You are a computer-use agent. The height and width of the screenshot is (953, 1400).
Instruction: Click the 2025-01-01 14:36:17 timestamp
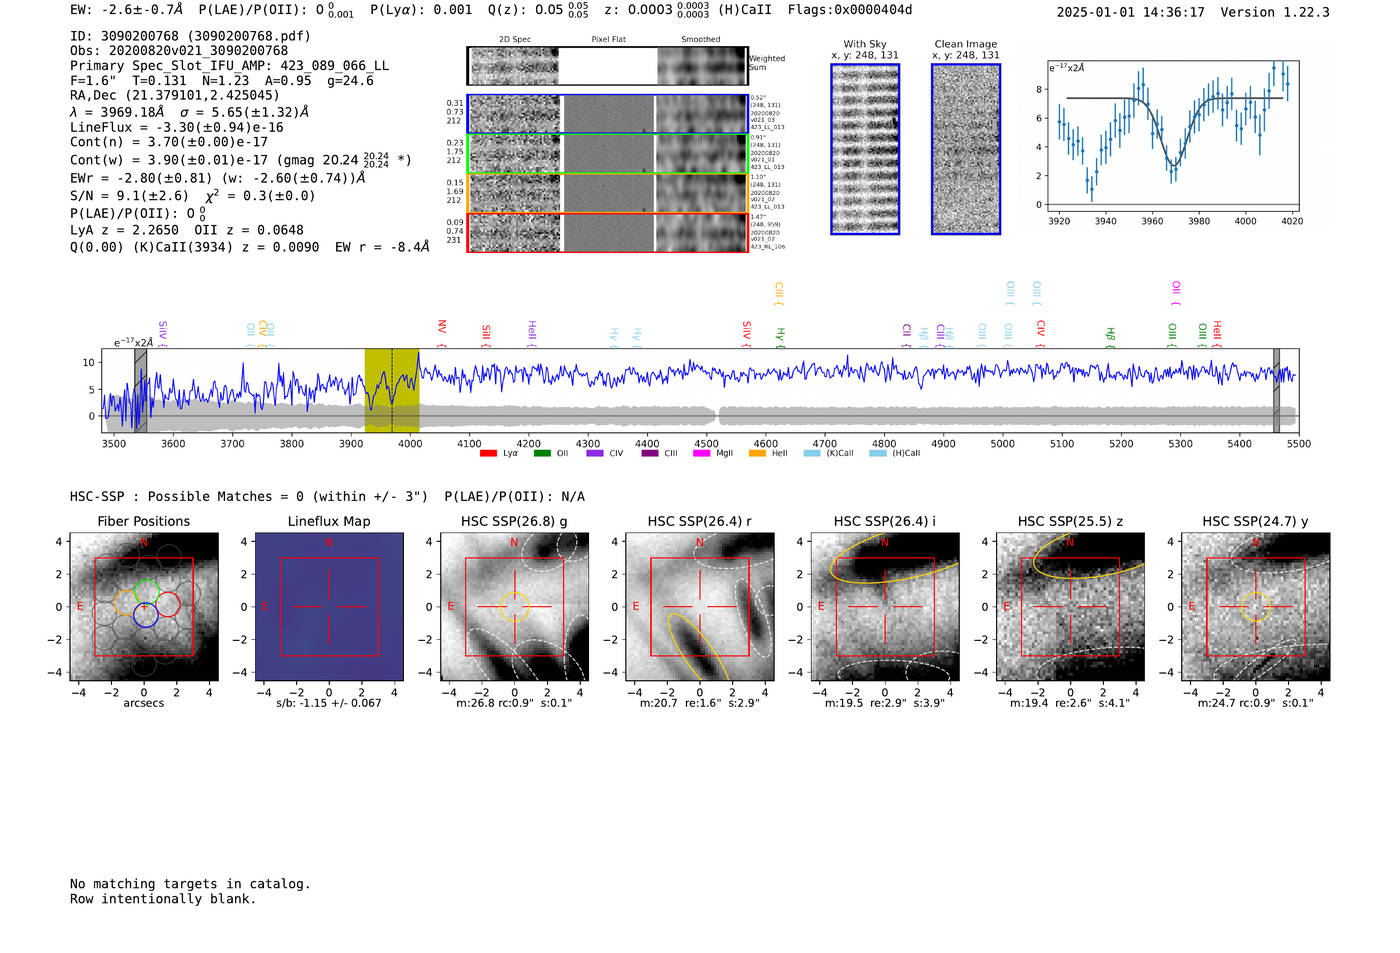[1130, 13]
